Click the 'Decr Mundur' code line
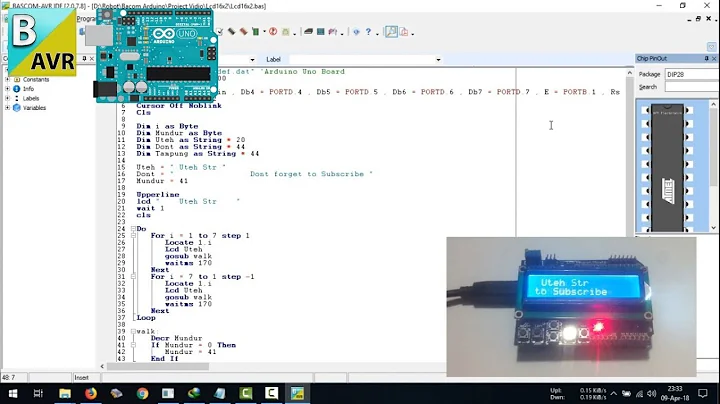Image resolution: width=720 pixels, height=404 pixels. [x=176, y=338]
